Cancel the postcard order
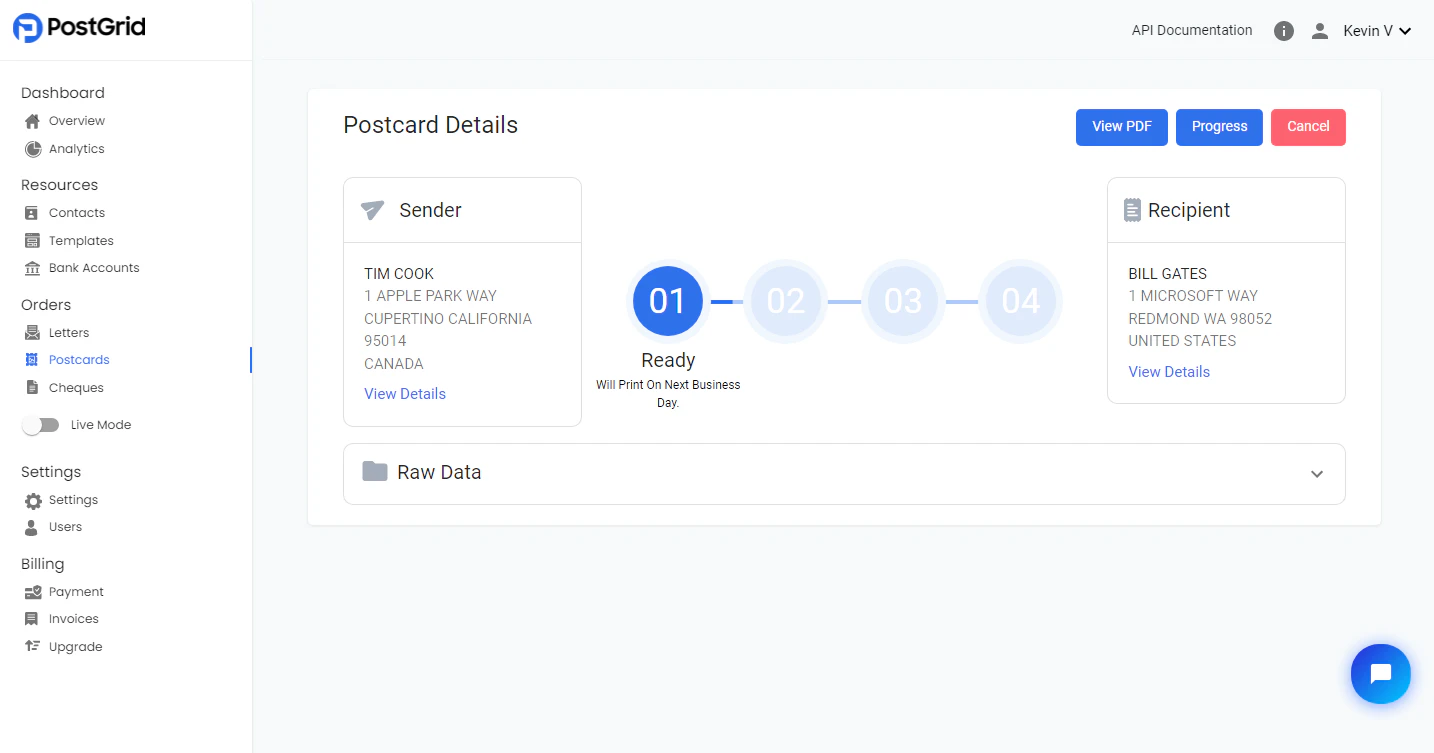The width and height of the screenshot is (1434, 753). click(x=1308, y=127)
